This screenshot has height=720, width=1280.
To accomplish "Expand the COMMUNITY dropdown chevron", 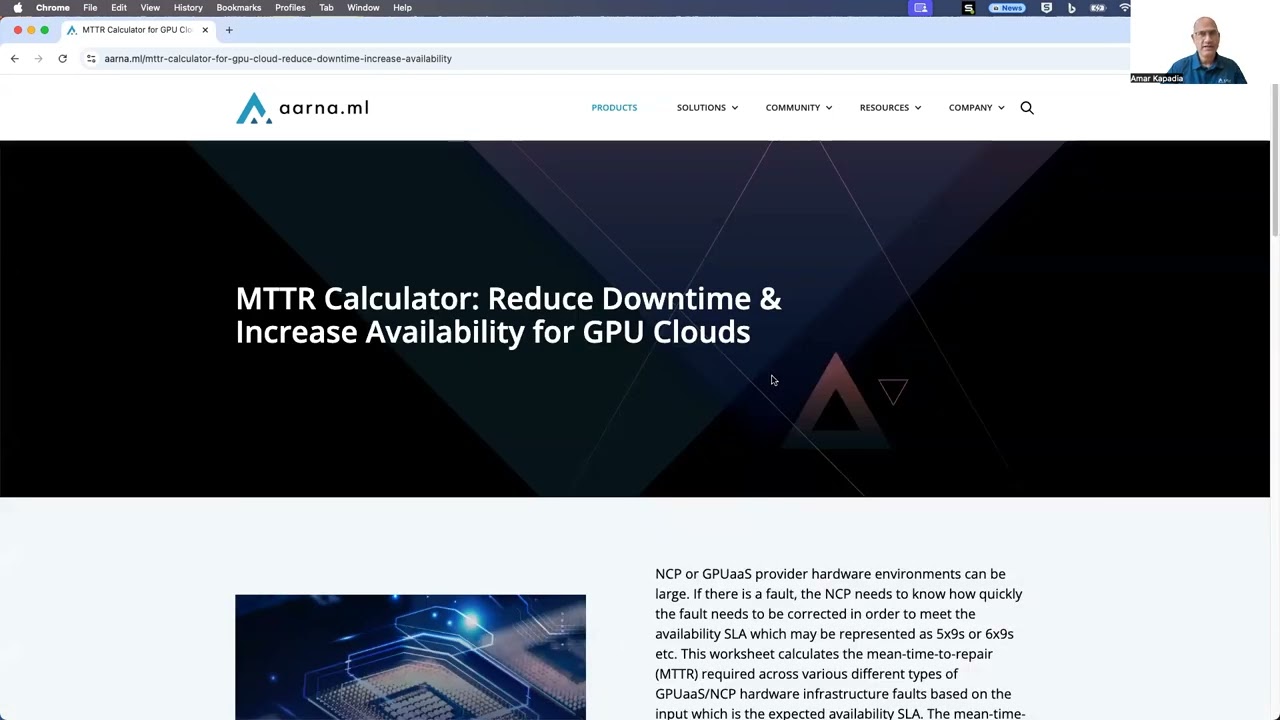I will pyautogui.click(x=829, y=108).
